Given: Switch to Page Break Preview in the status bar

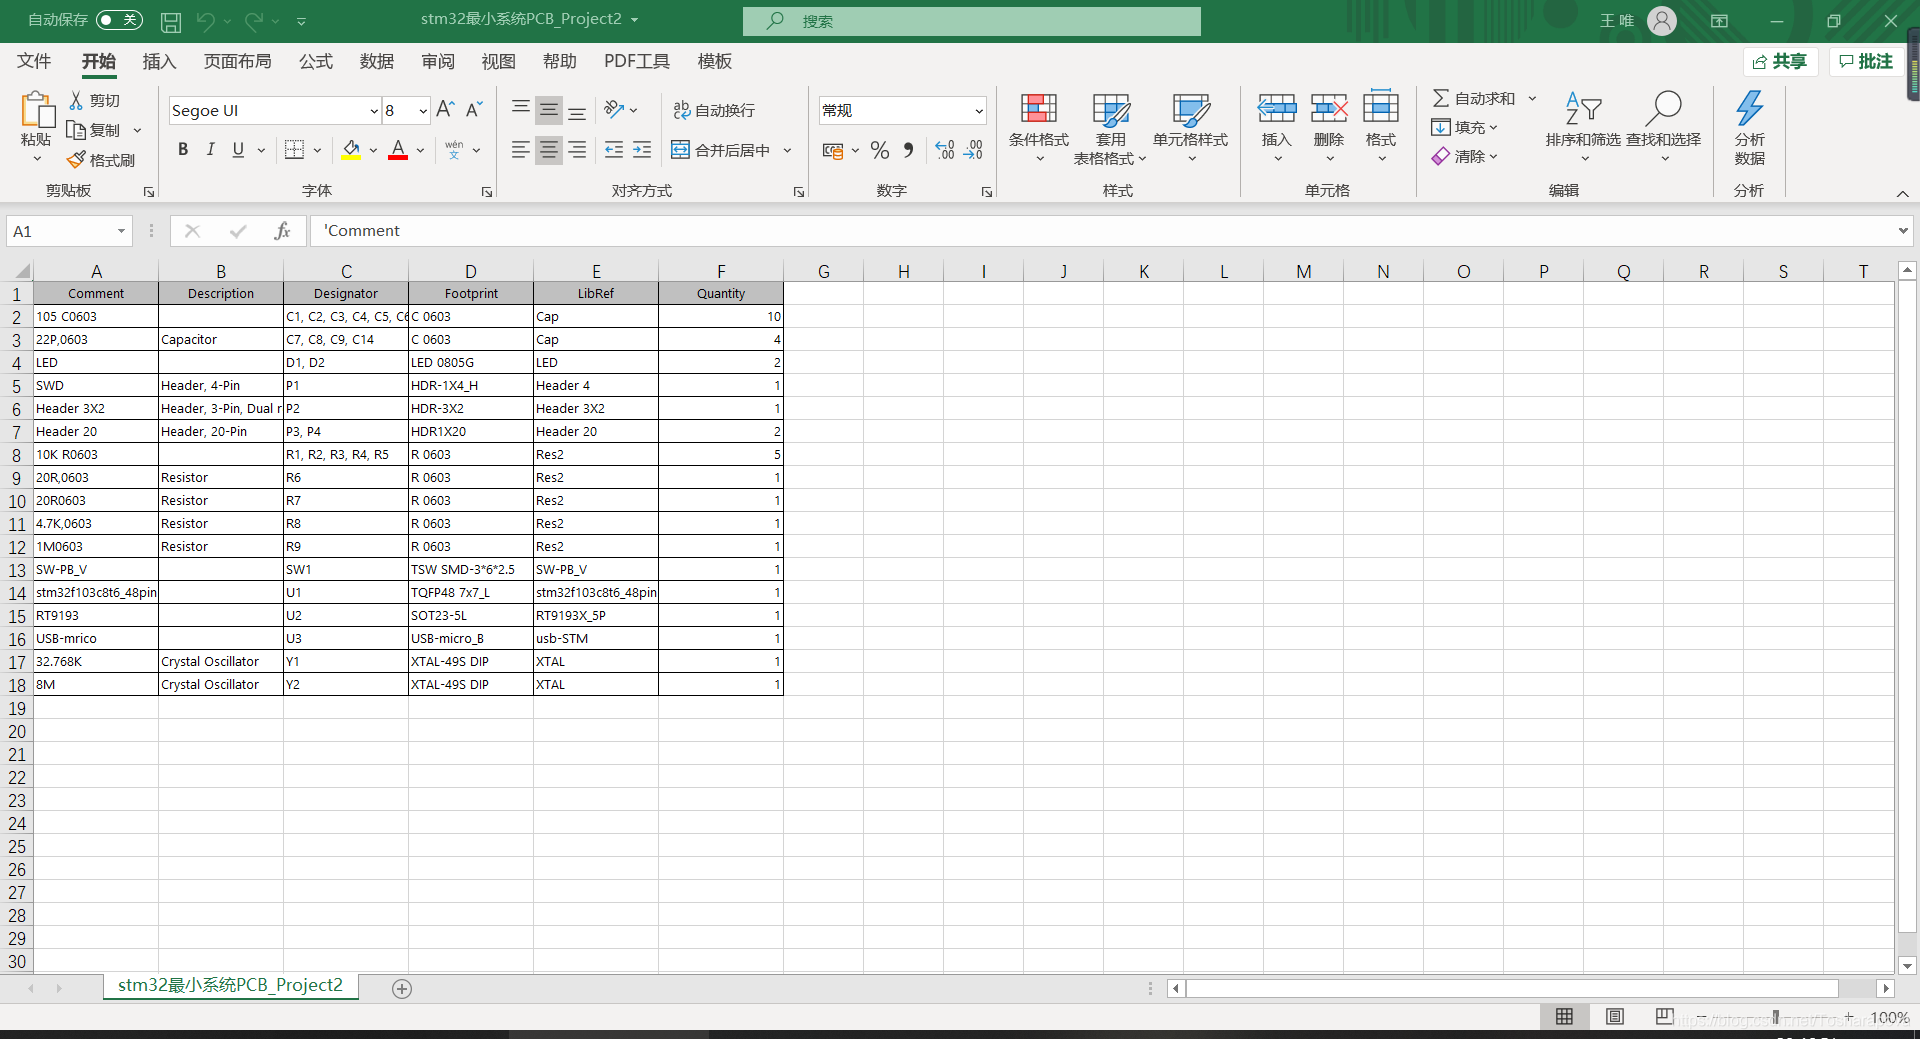Looking at the screenshot, I should point(1664,1016).
